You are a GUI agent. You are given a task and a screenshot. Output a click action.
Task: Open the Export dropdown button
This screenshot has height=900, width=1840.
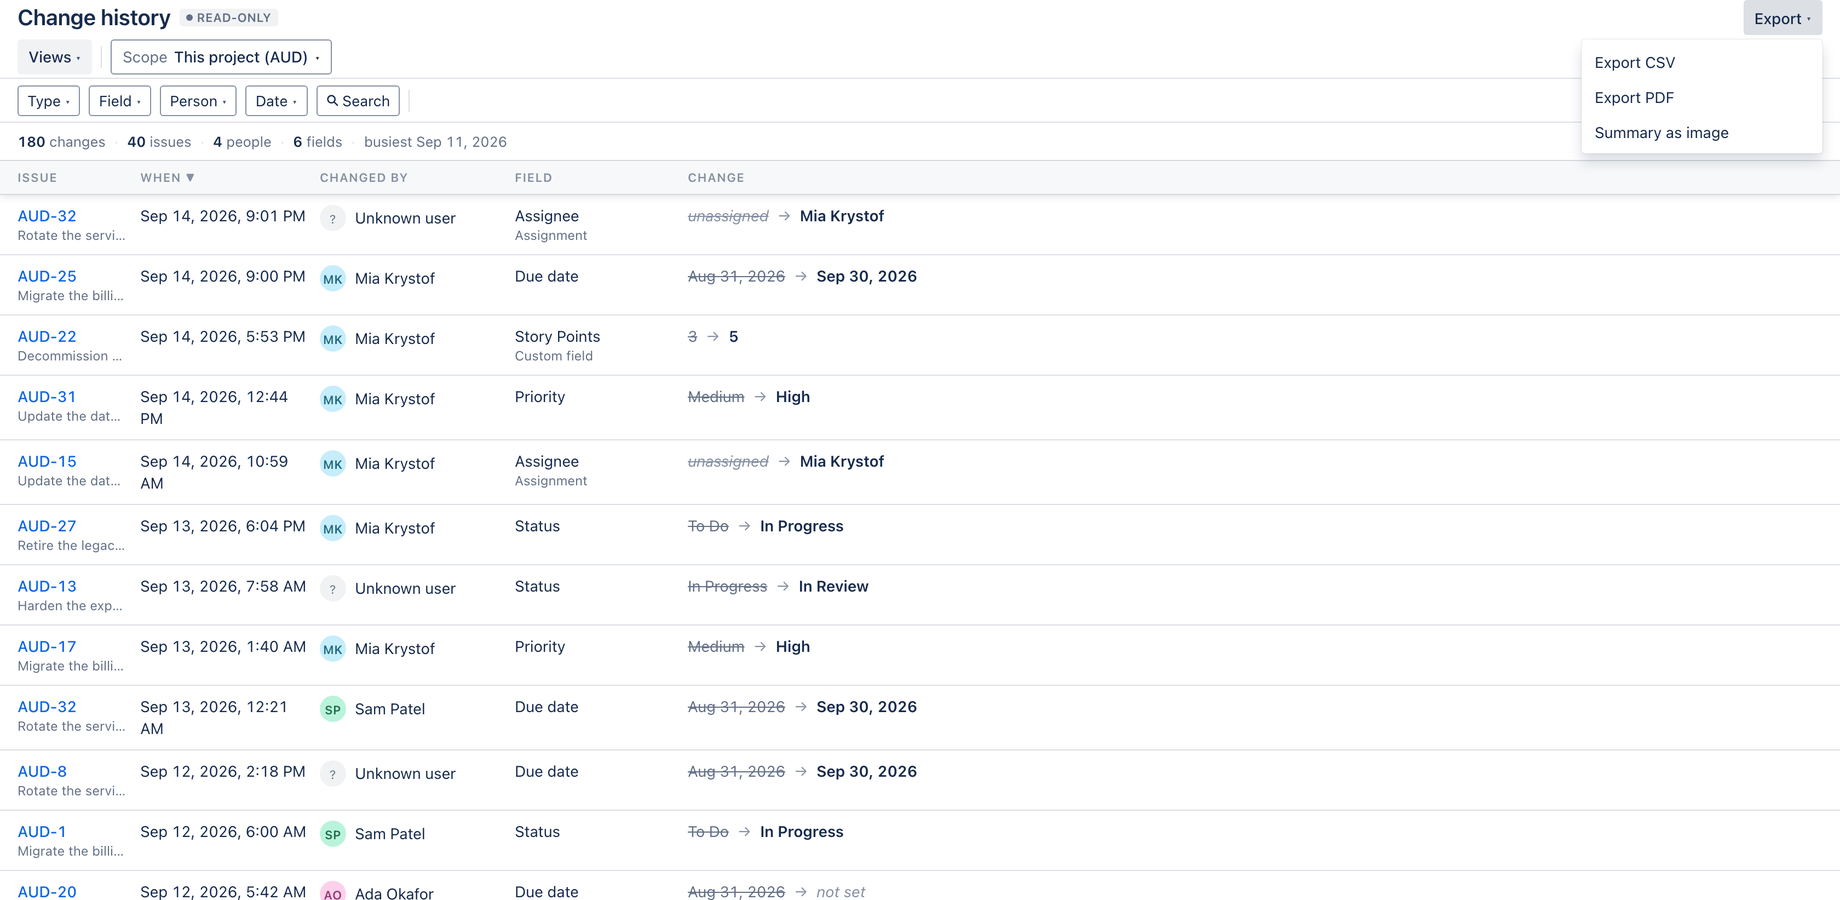point(1782,18)
